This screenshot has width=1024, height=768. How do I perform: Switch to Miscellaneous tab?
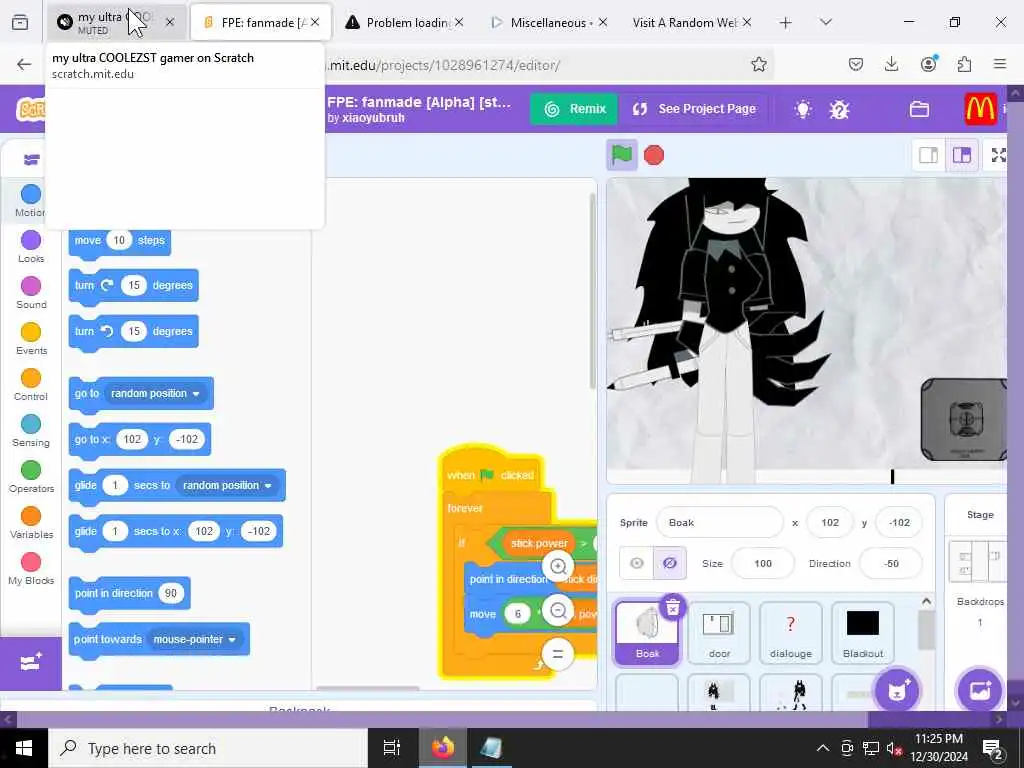pos(549,22)
